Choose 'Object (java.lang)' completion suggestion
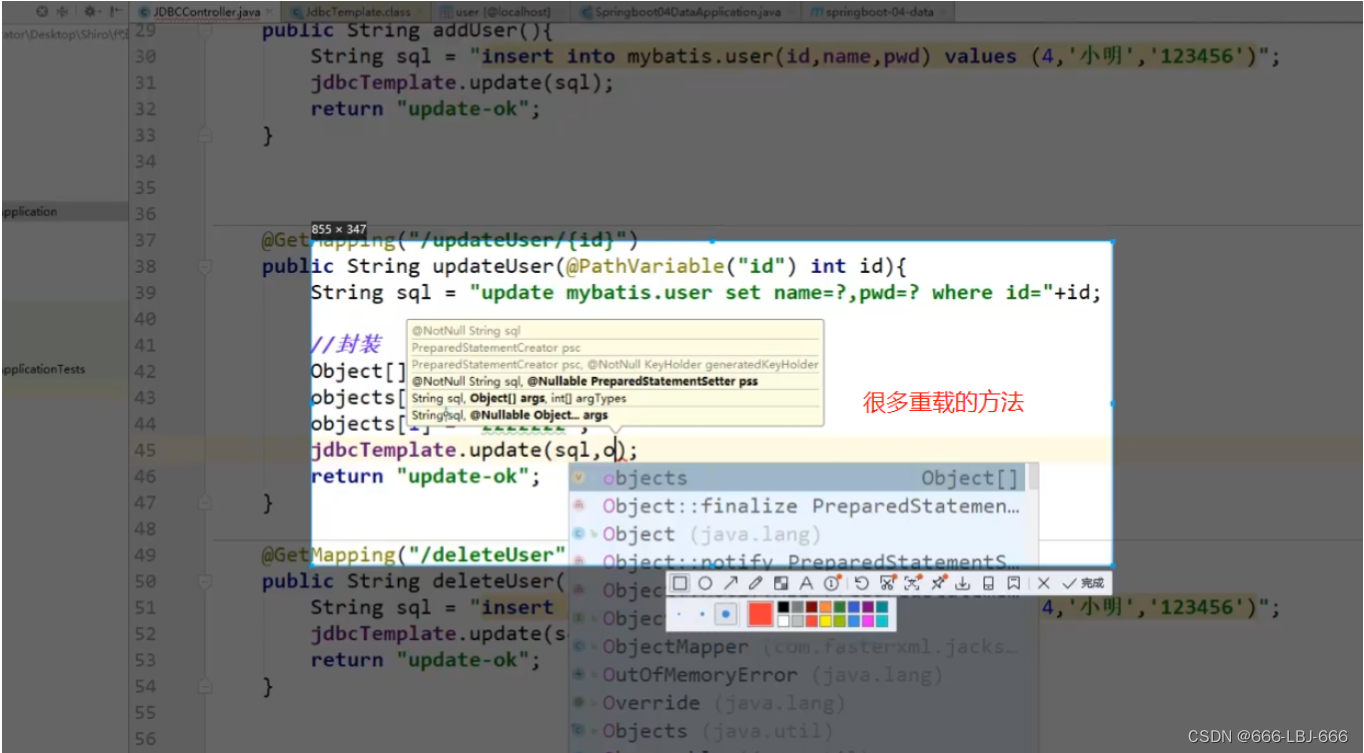Viewport: 1364px width, 753px height. click(x=797, y=534)
